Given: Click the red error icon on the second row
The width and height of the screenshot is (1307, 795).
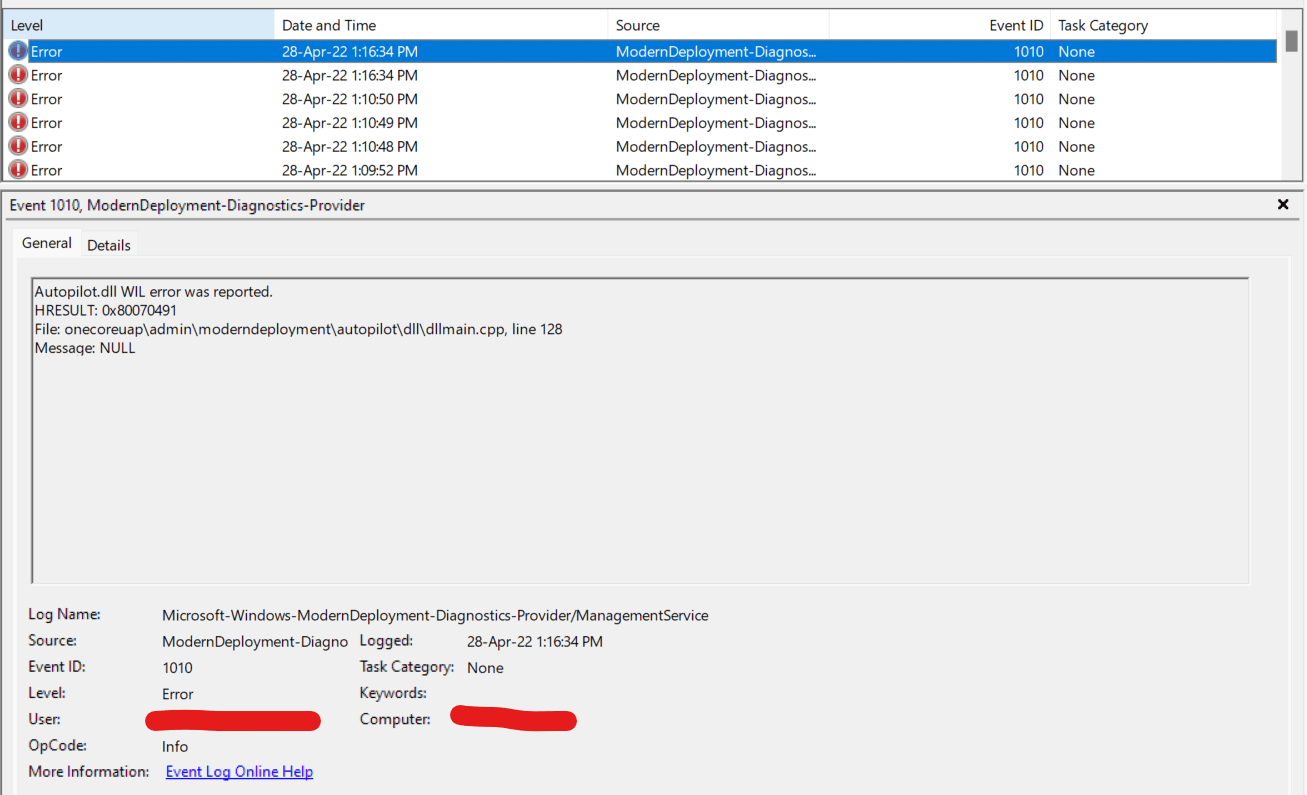Looking at the screenshot, I should [18, 75].
